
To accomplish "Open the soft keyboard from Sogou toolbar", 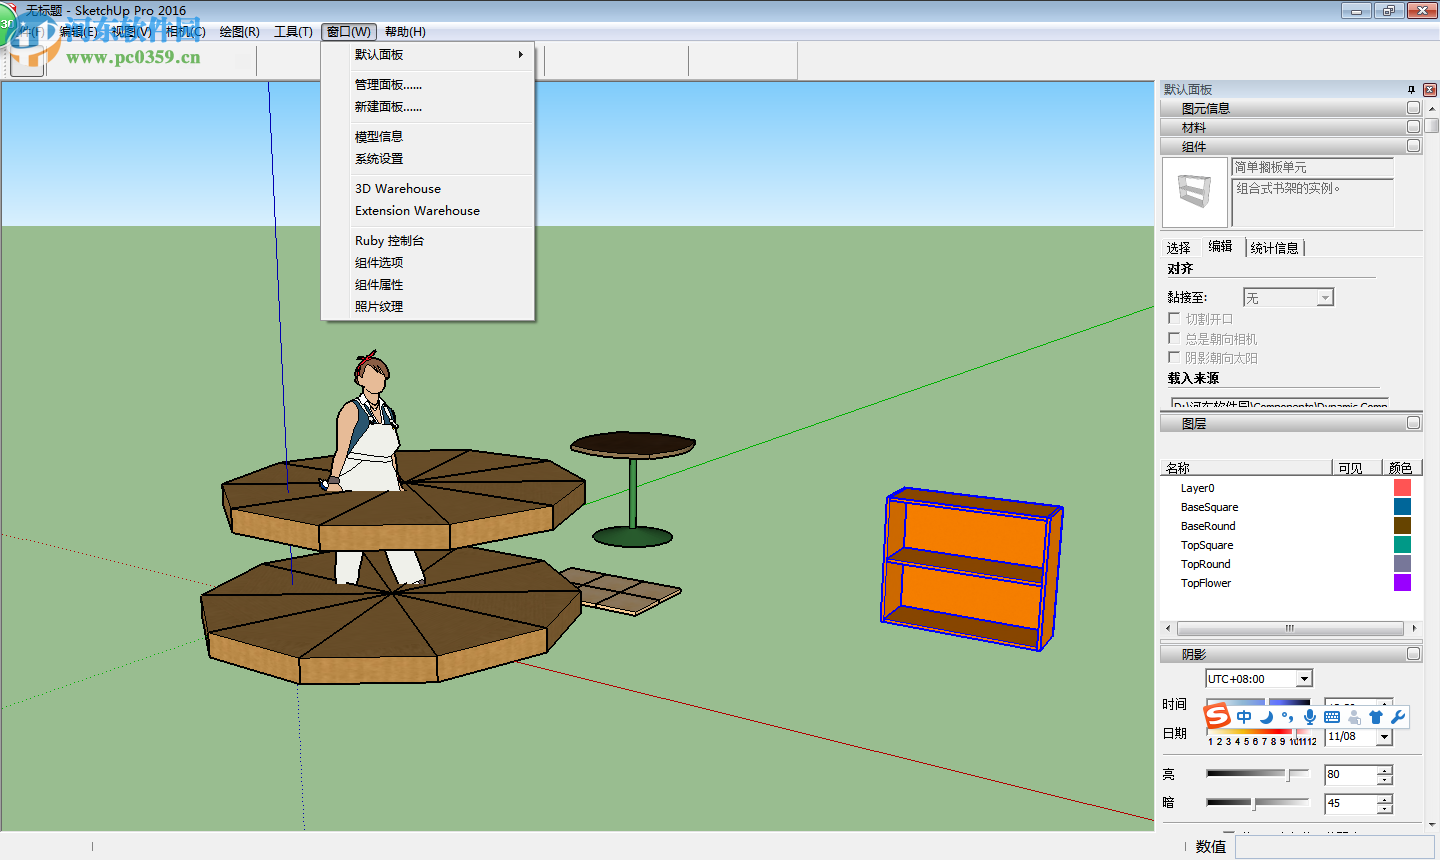I will [1331, 716].
